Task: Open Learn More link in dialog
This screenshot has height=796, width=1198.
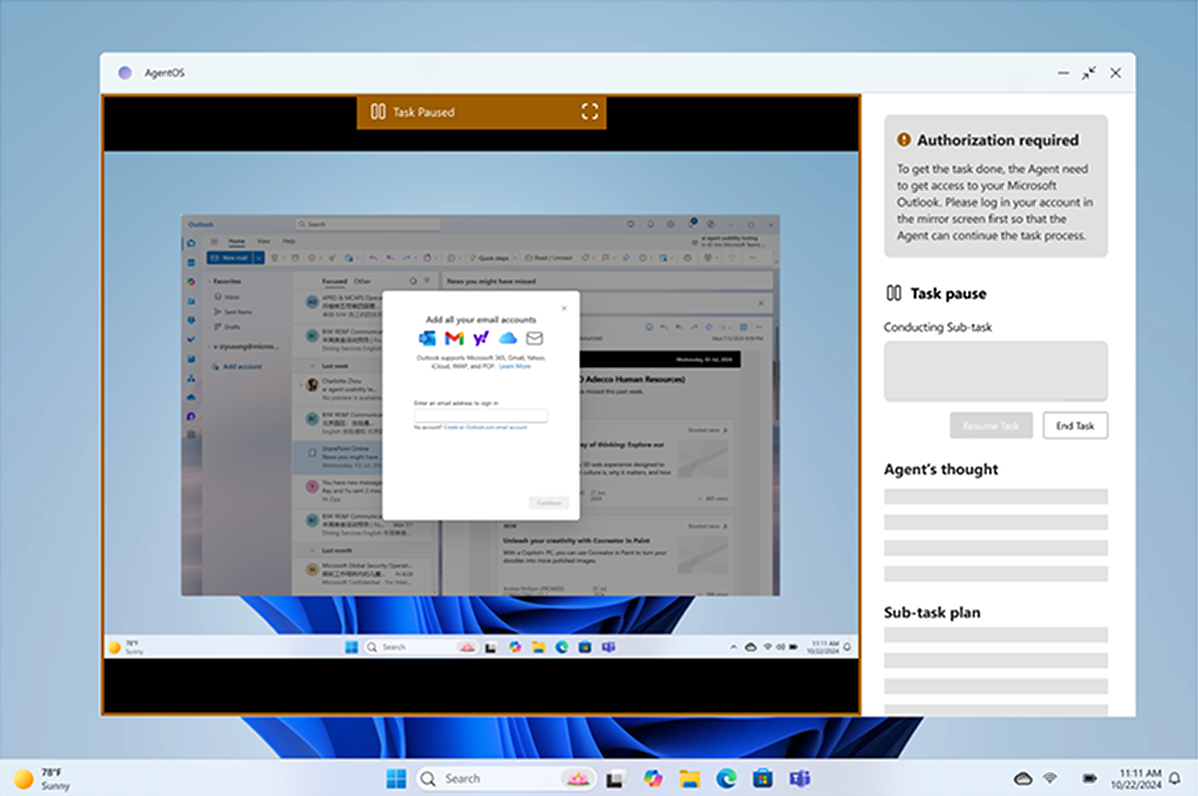Action: pos(514,366)
